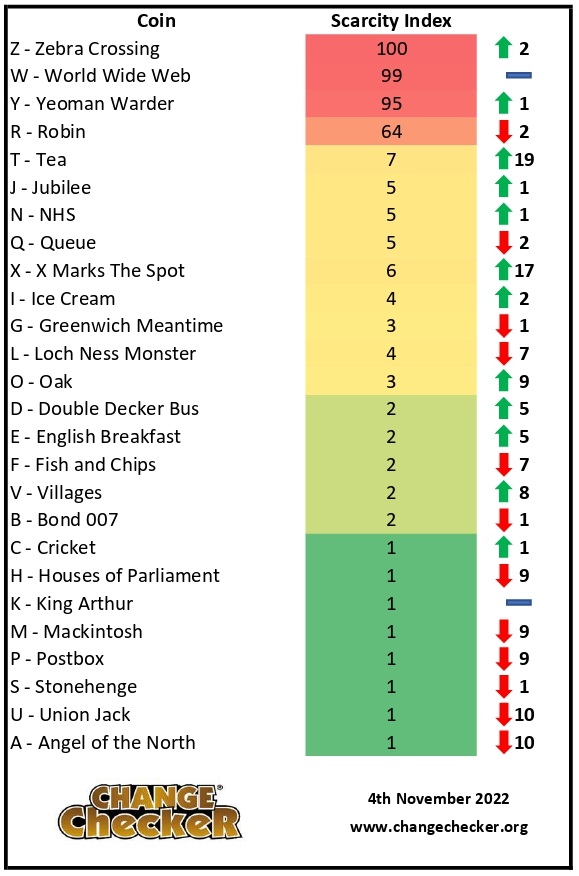Click the green Stonehenge scarcity cell
Viewport: 579px width, 876px height.
[x=391, y=686]
